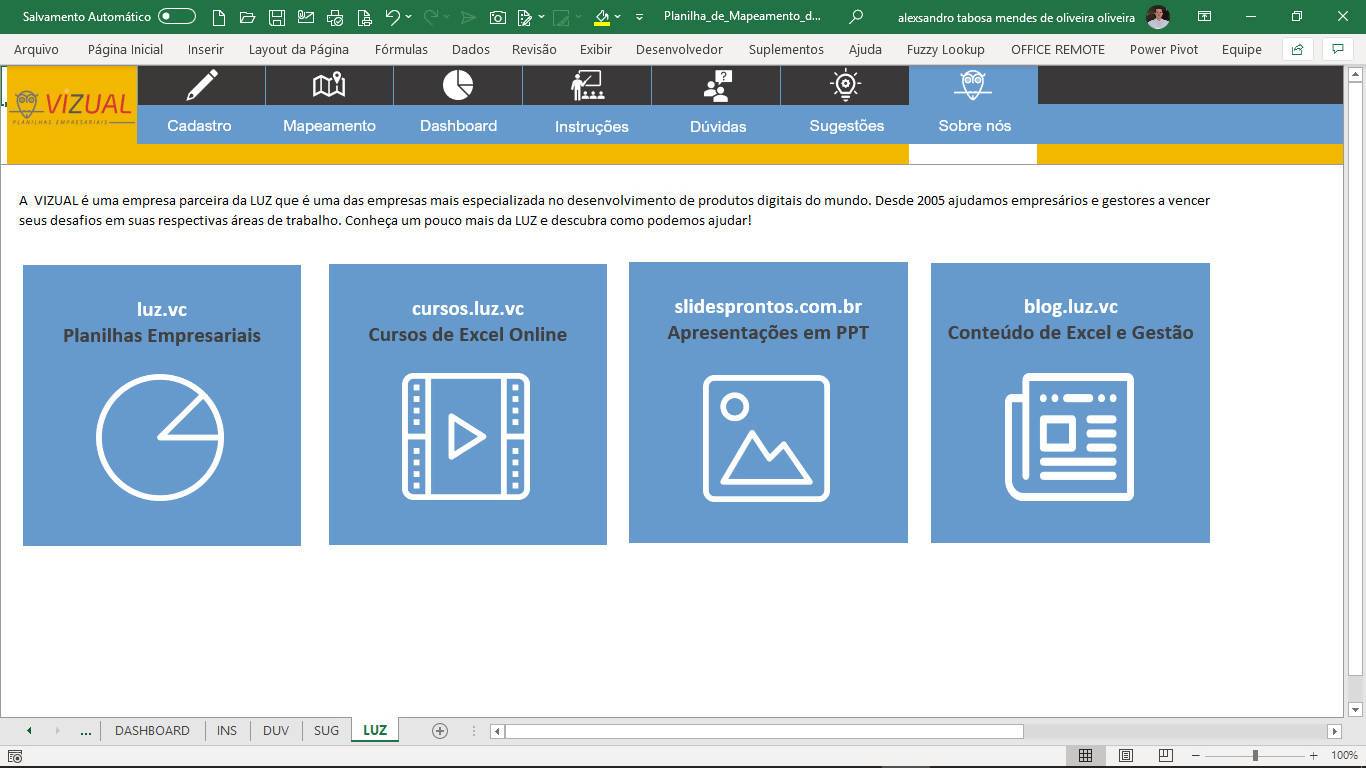Click the Sobre nós navigation label
Screen dimensions: 1366x768
(x=974, y=126)
